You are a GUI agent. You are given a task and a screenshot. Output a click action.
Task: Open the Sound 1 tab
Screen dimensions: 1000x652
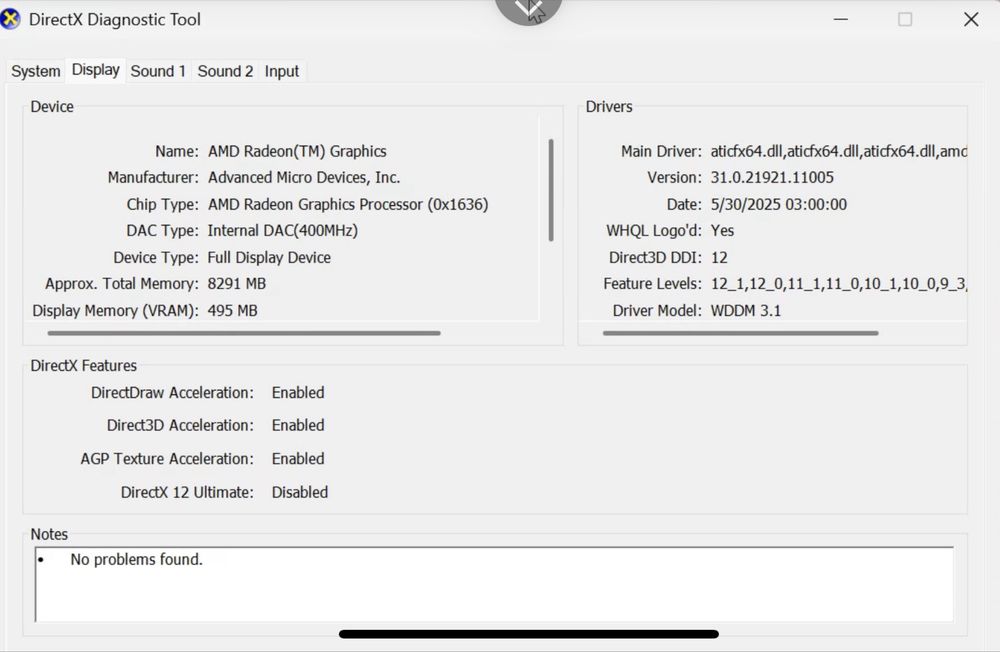[158, 71]
